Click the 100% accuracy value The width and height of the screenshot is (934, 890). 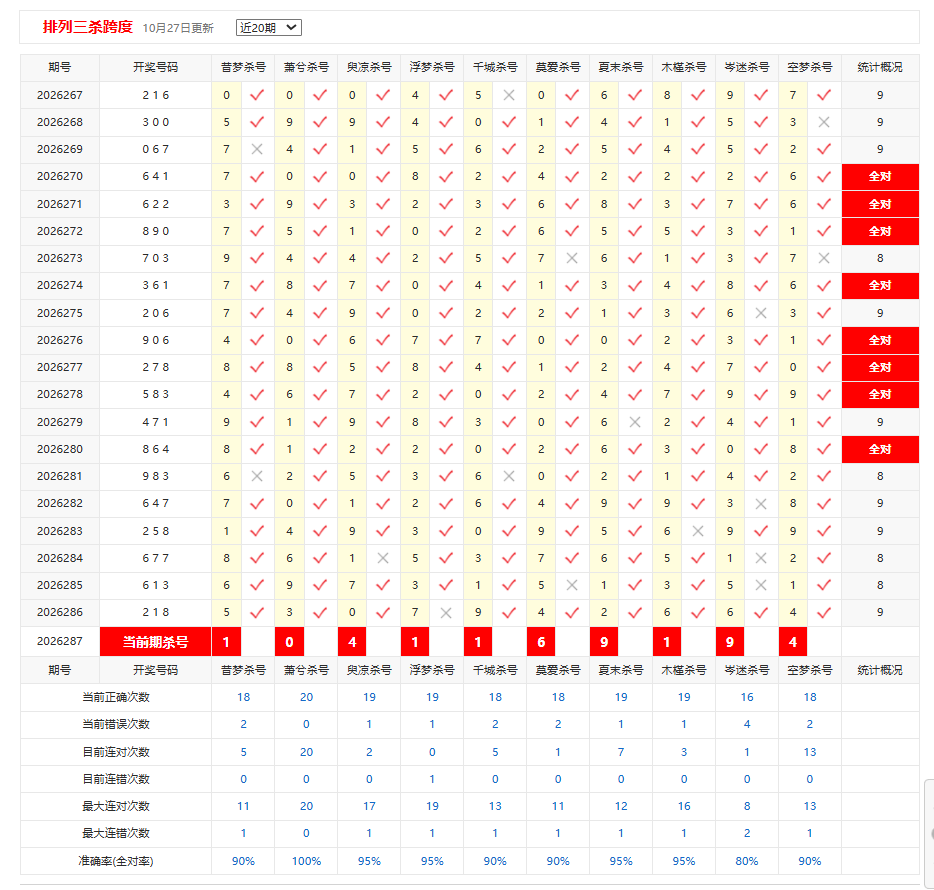click(x=306, y=861)
